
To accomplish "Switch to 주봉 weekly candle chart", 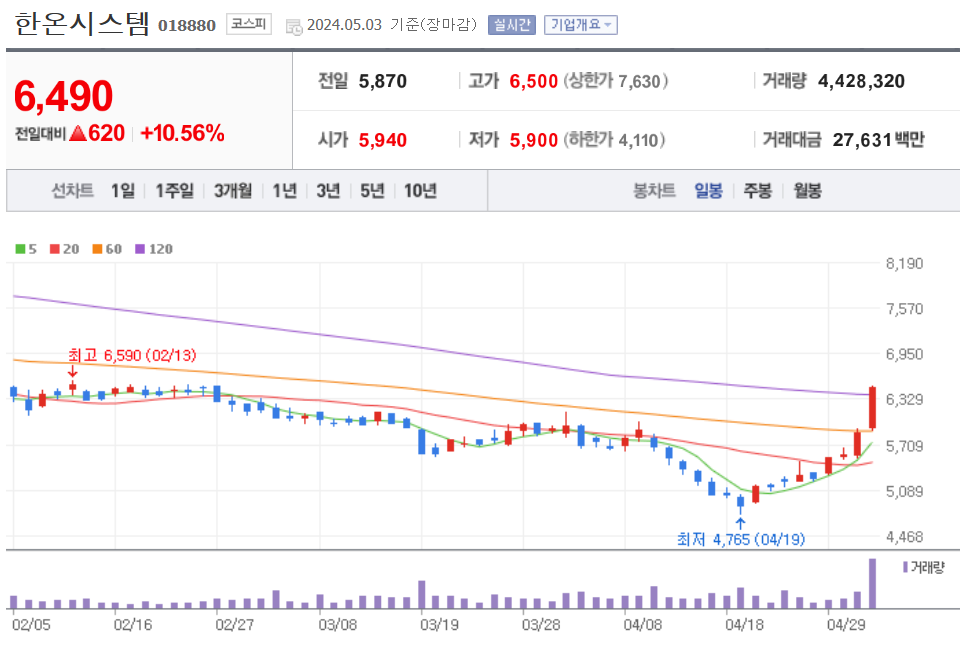I will point(757,191).
